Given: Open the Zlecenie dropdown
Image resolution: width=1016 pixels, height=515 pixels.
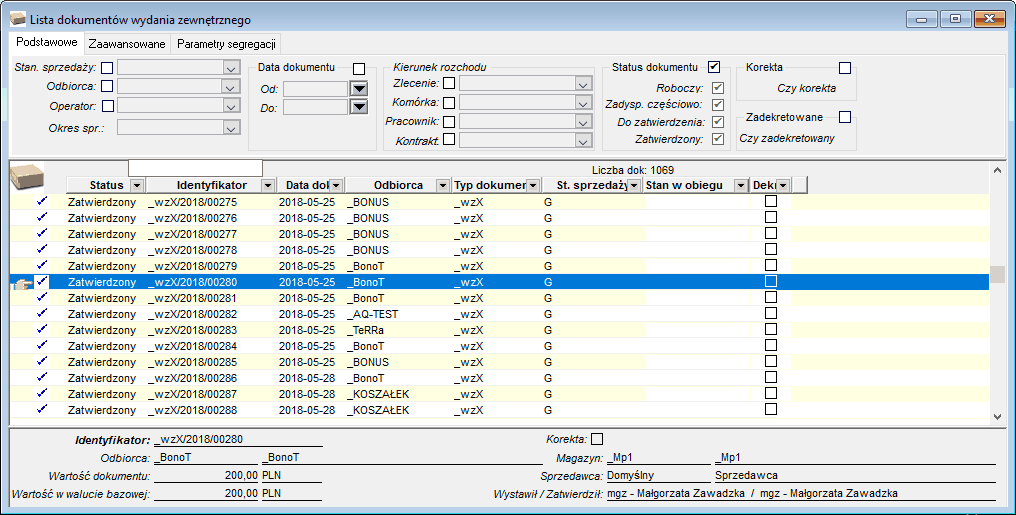Looking at the screenshot, I should pos(583,84).
